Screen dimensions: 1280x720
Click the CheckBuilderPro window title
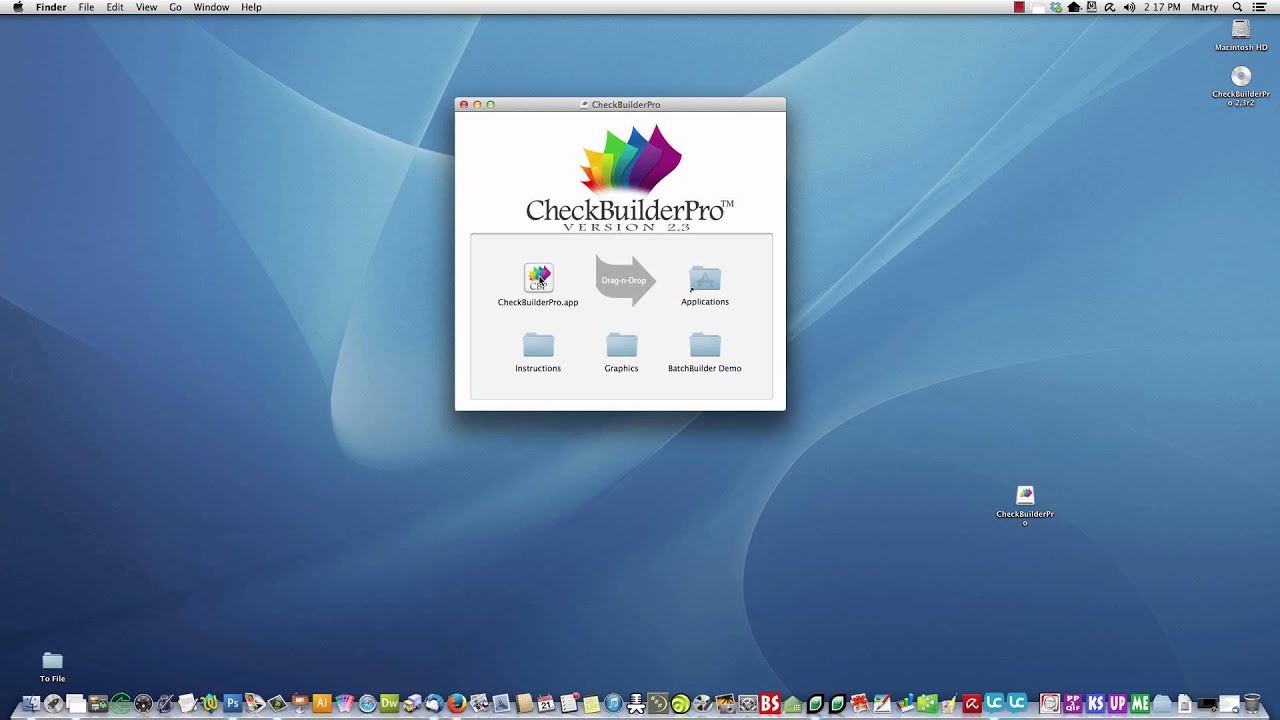coord(626,104)
